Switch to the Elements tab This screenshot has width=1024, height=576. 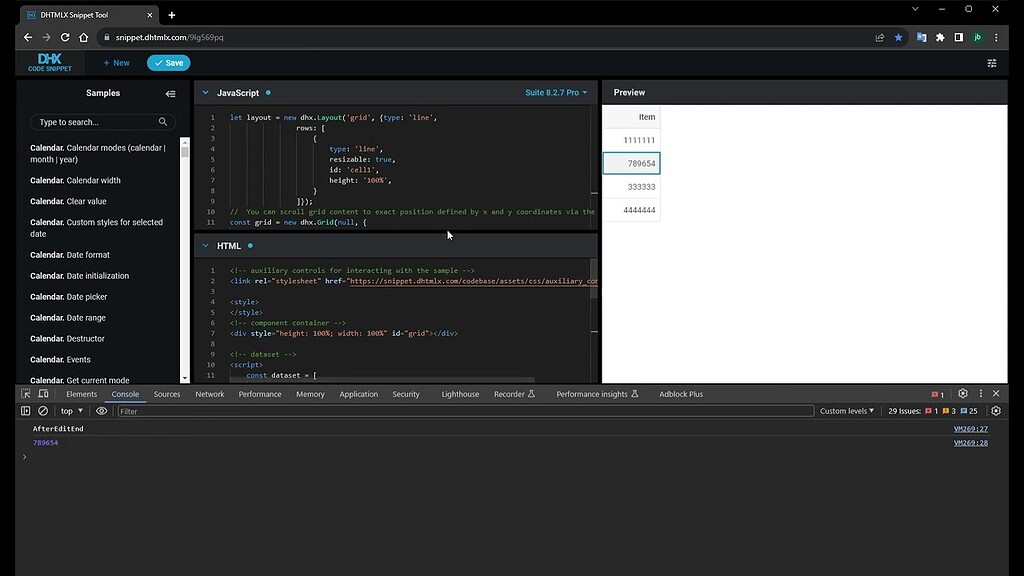[x=82, y=394]
